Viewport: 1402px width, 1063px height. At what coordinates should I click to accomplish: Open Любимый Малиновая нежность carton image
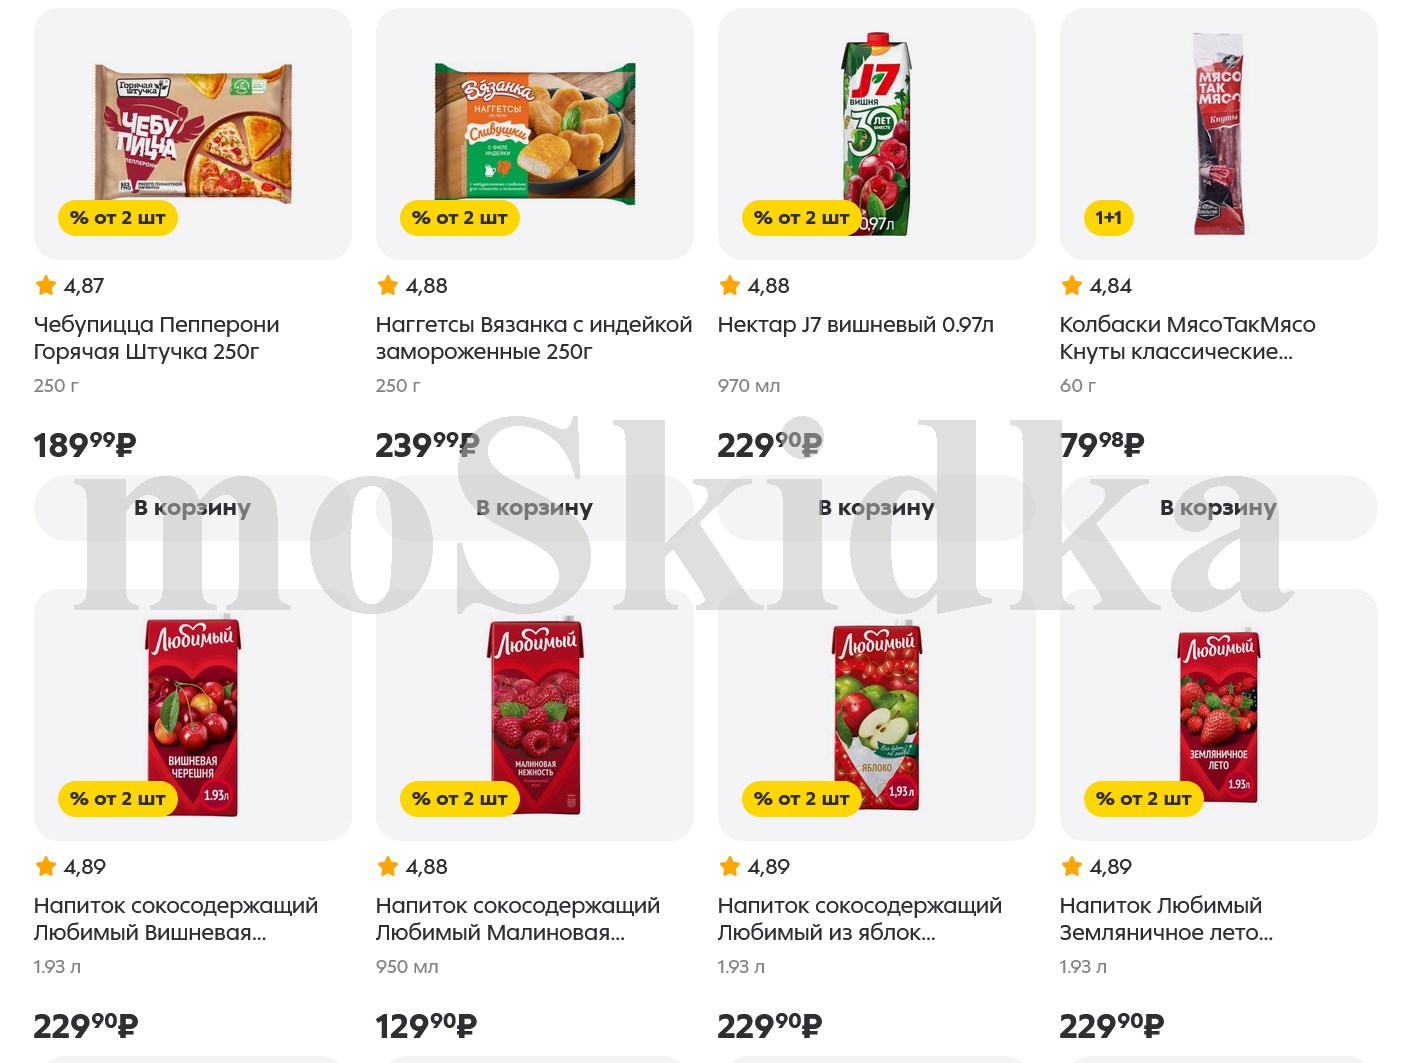click(535, 715)
